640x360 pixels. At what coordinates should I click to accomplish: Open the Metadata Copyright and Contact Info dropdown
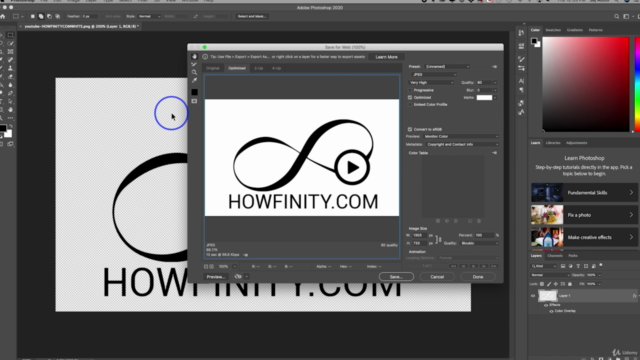tap(462, 144)
